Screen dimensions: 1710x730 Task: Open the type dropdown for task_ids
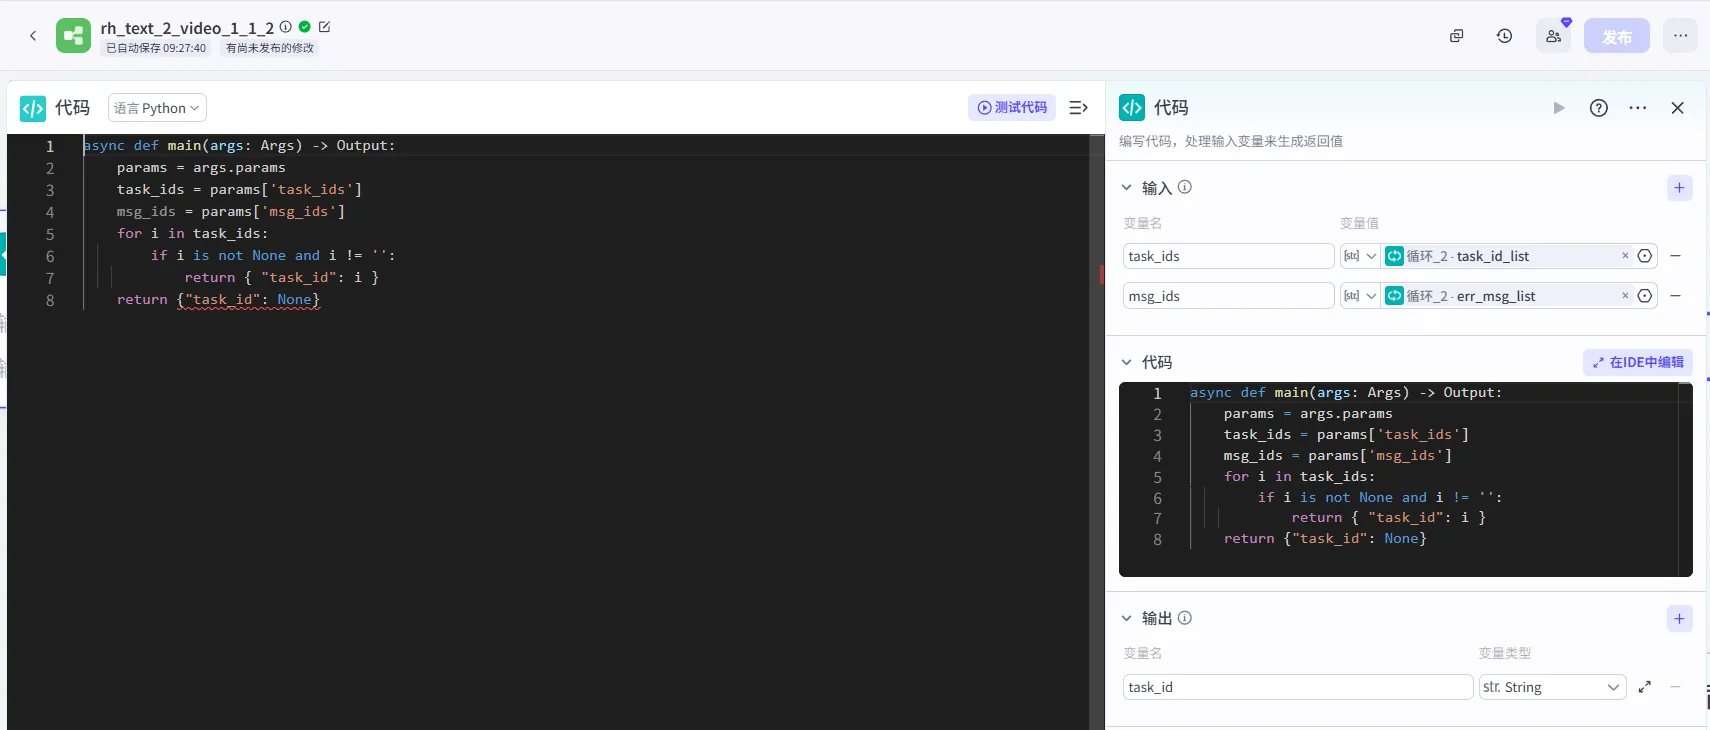tap(1360, 256)
